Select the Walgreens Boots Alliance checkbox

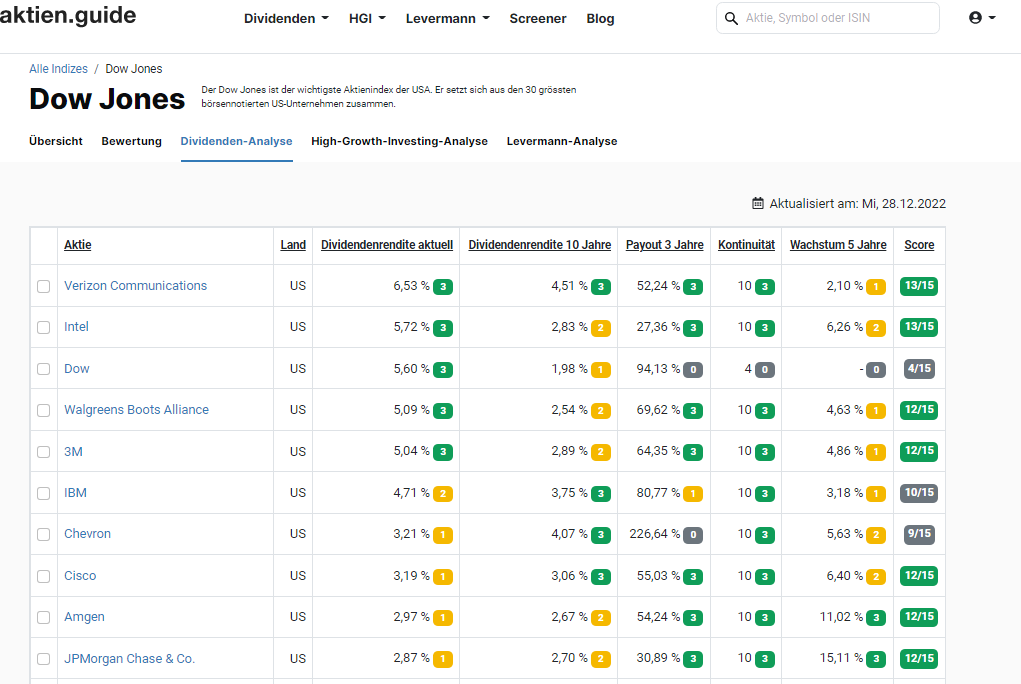44,410
